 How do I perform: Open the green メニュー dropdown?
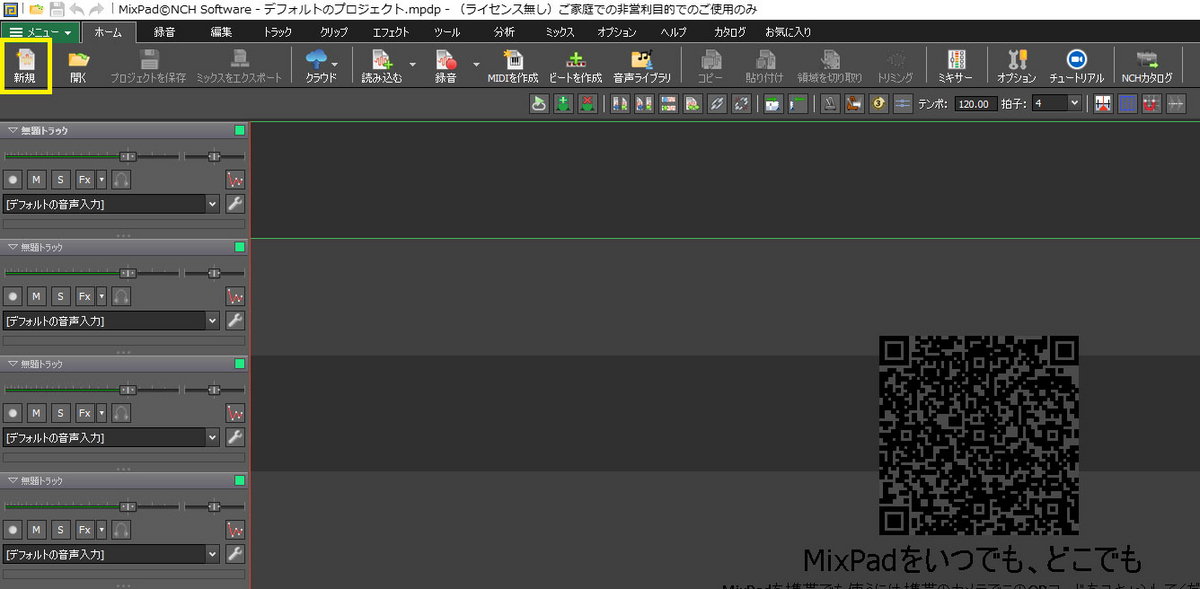(x=40, y=32)
